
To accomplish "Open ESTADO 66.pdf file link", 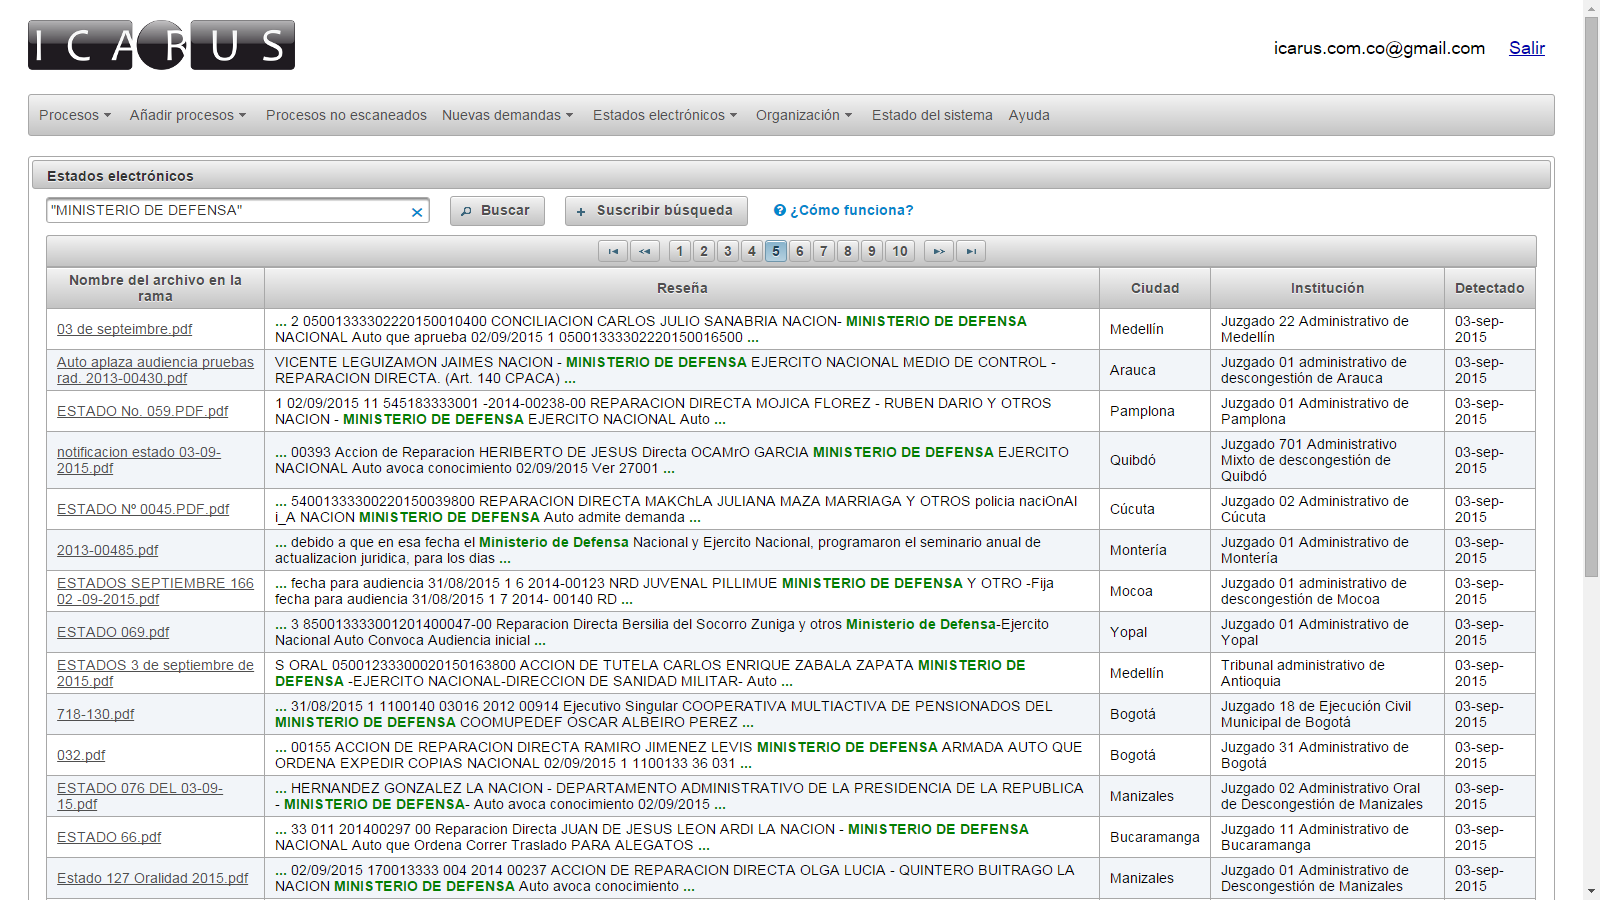I will coord(109,837).
